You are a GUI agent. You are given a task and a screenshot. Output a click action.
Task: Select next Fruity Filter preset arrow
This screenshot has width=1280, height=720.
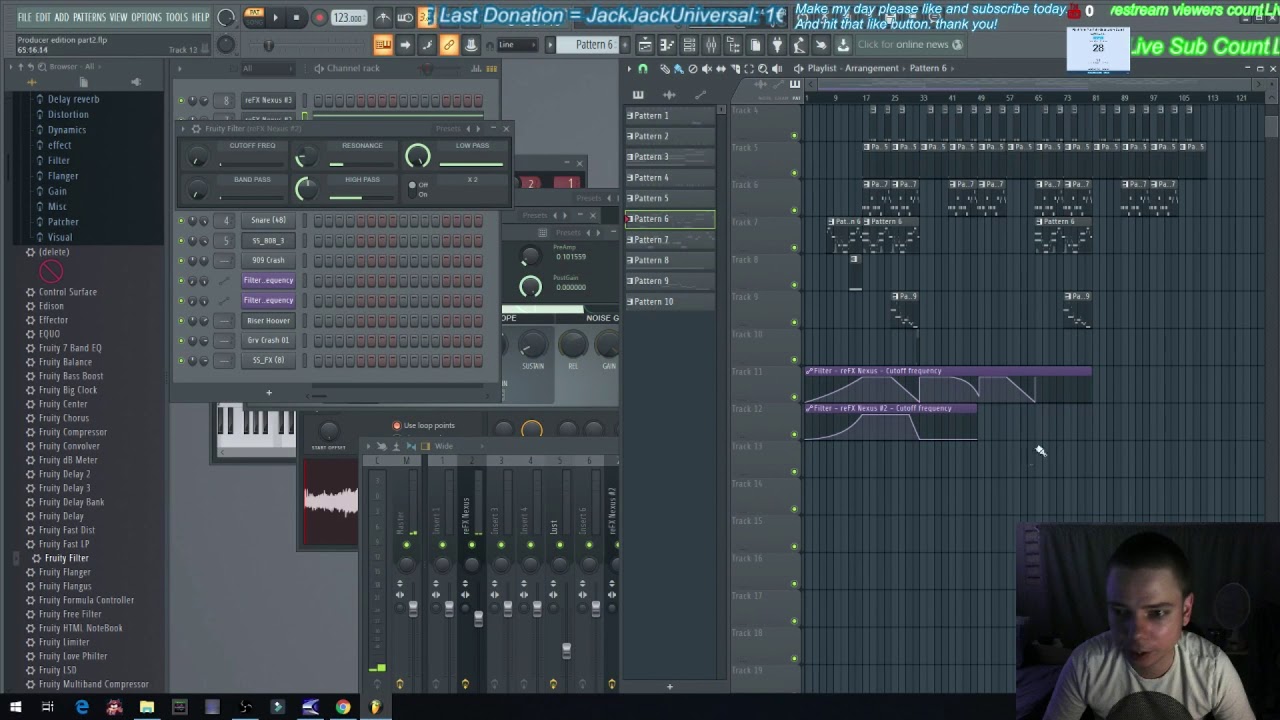point(478,129)
